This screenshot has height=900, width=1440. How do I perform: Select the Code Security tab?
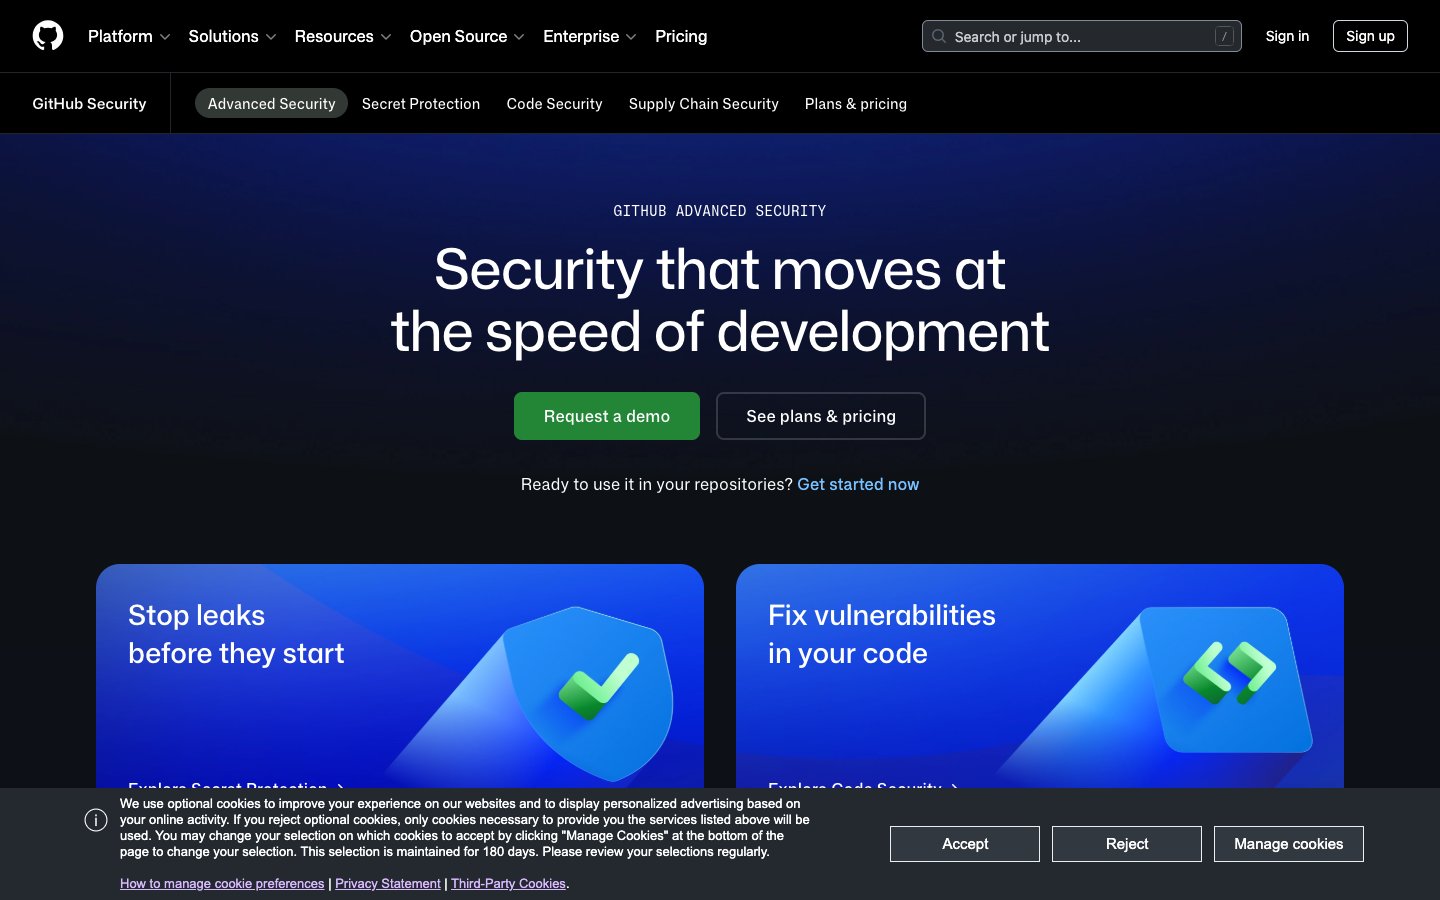pyautogui.click(x=554, y=103)
